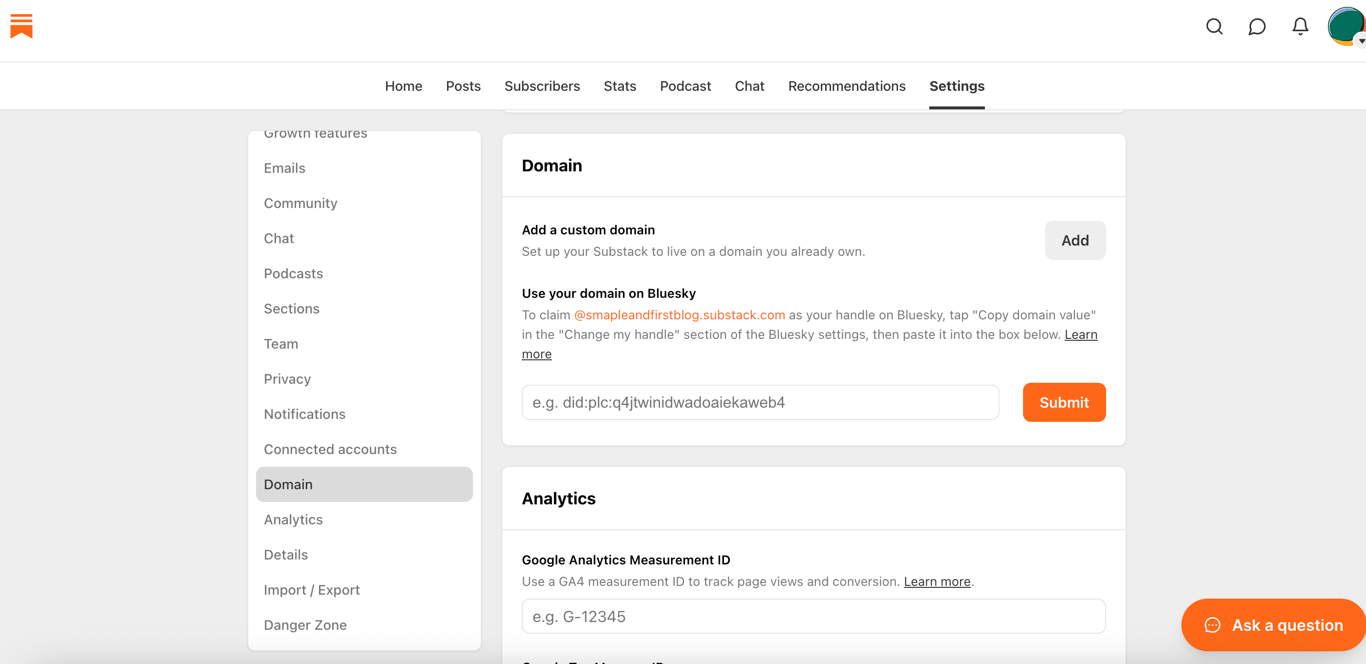This screenshot has height=664, width=1366.
Task: Click the Substack logo icon
Action: point(22,26)
